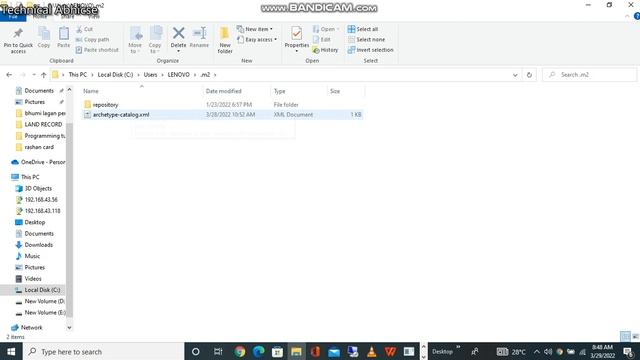
Task: Open the New item dropdown
Action: point(255,29)
